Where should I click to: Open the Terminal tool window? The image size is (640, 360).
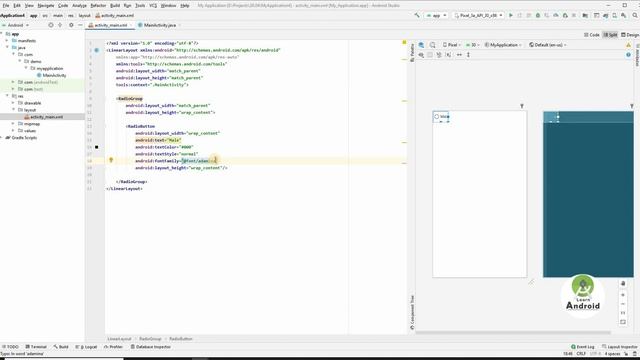pyautogui.click(x=36, y=347)
